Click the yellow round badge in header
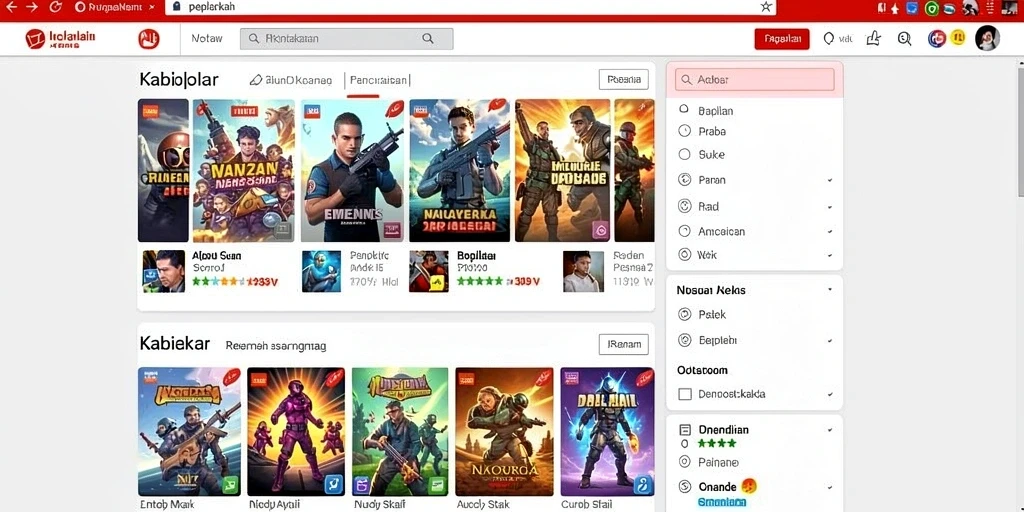The height and width of the screenshot is (512, 1024). pyautogui.click(x=958, y=38)
